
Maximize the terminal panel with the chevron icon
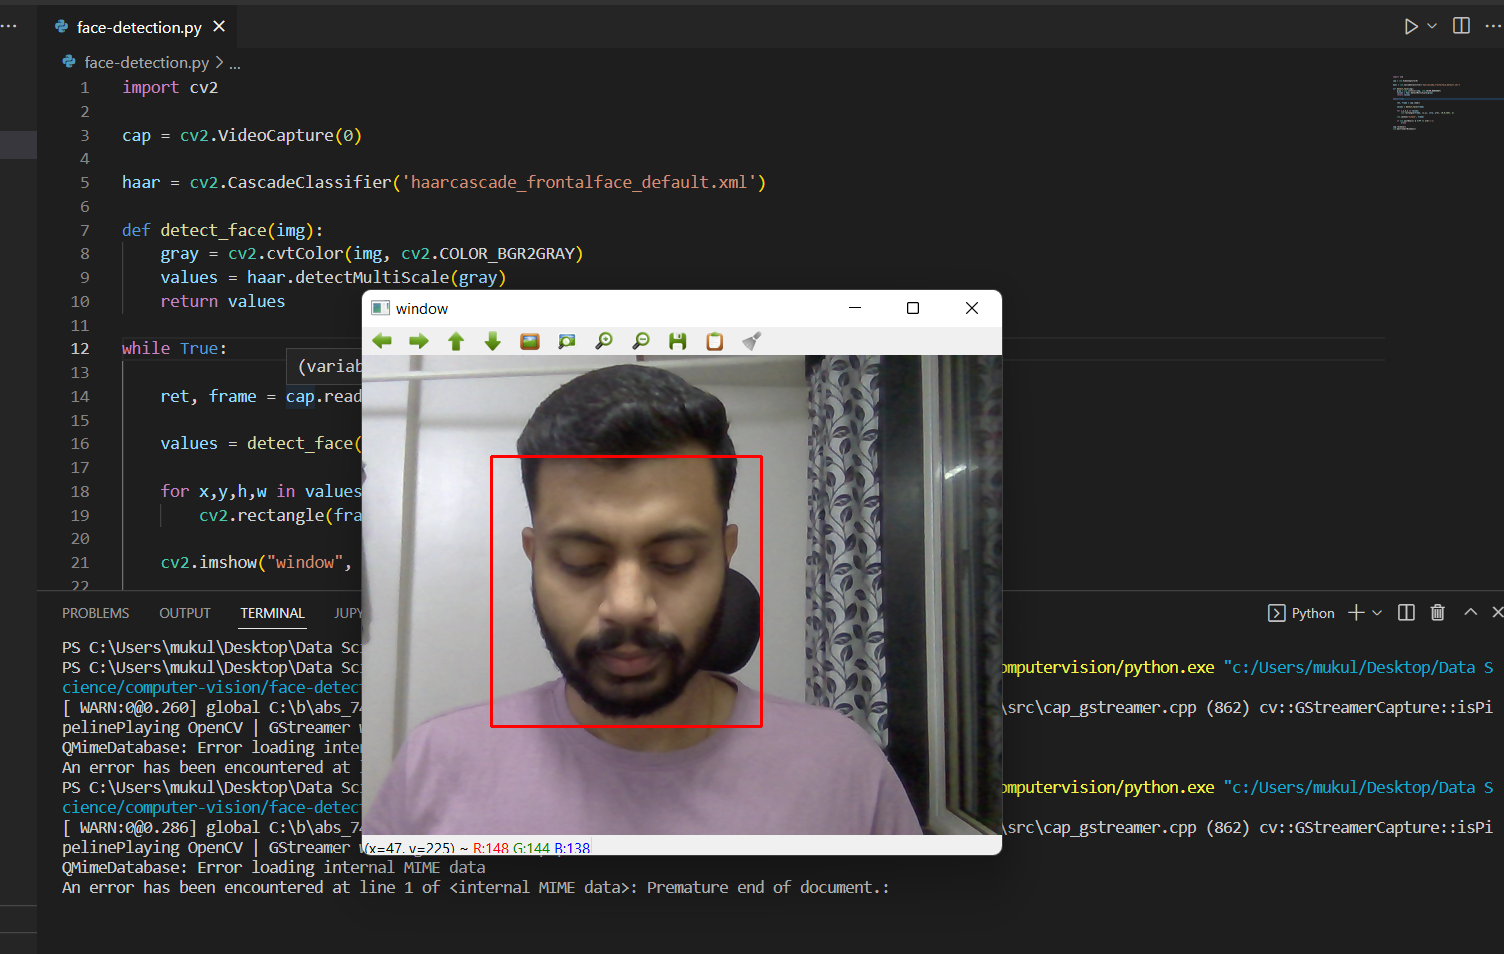(1469, 612)
